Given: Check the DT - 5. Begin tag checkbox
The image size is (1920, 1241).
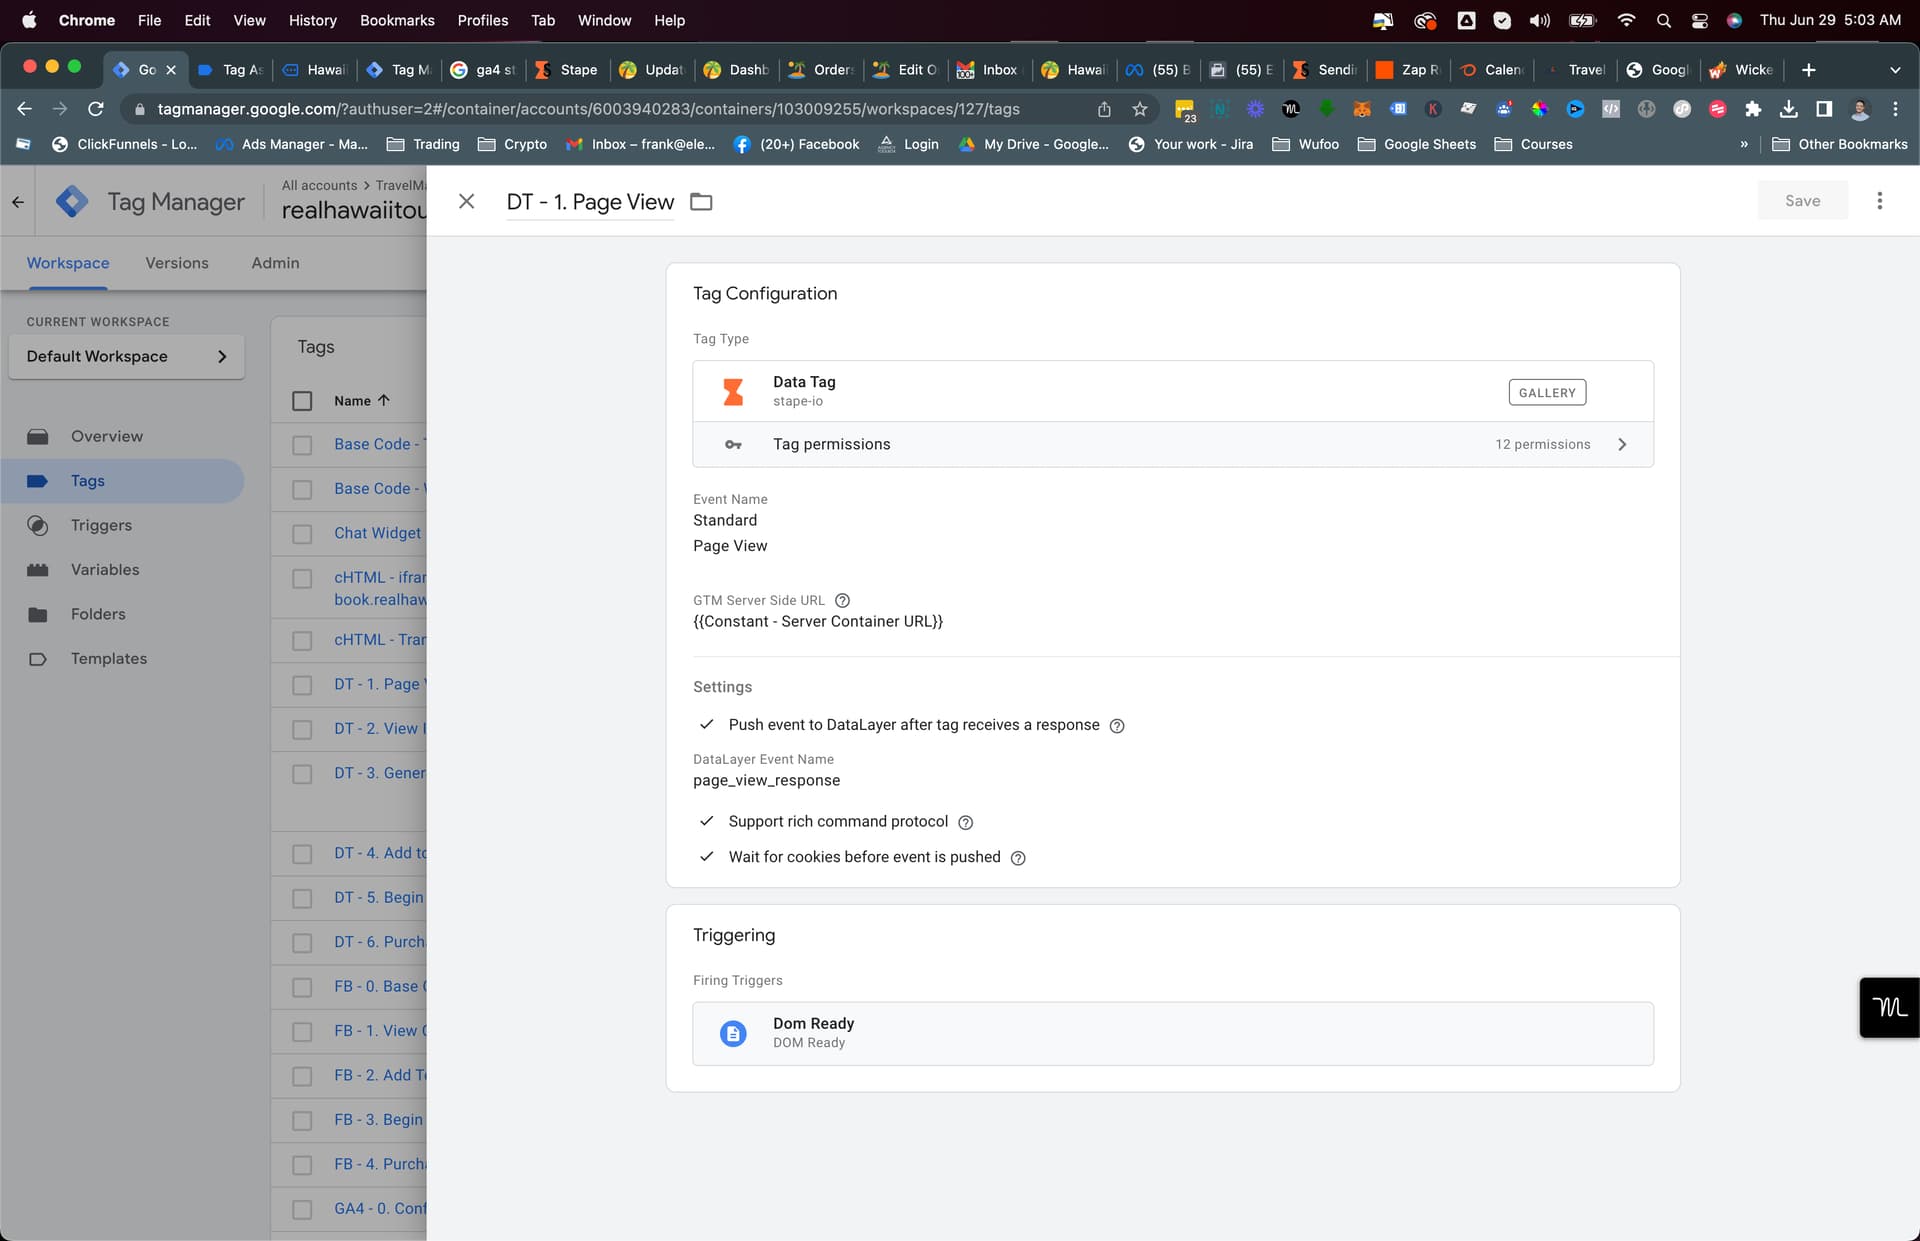Looking at the screenshot, I should click(x=302, y=898).
